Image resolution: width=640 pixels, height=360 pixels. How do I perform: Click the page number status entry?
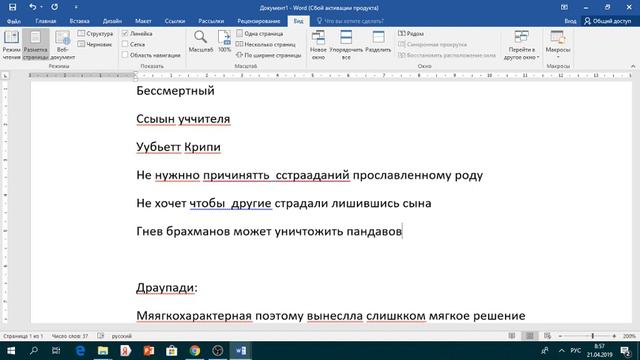click(23, 336)
